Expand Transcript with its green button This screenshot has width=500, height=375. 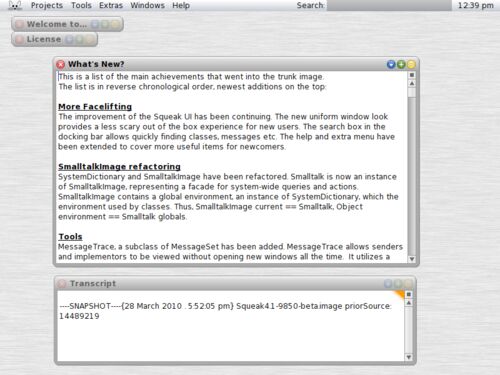[x=398, y=284]
